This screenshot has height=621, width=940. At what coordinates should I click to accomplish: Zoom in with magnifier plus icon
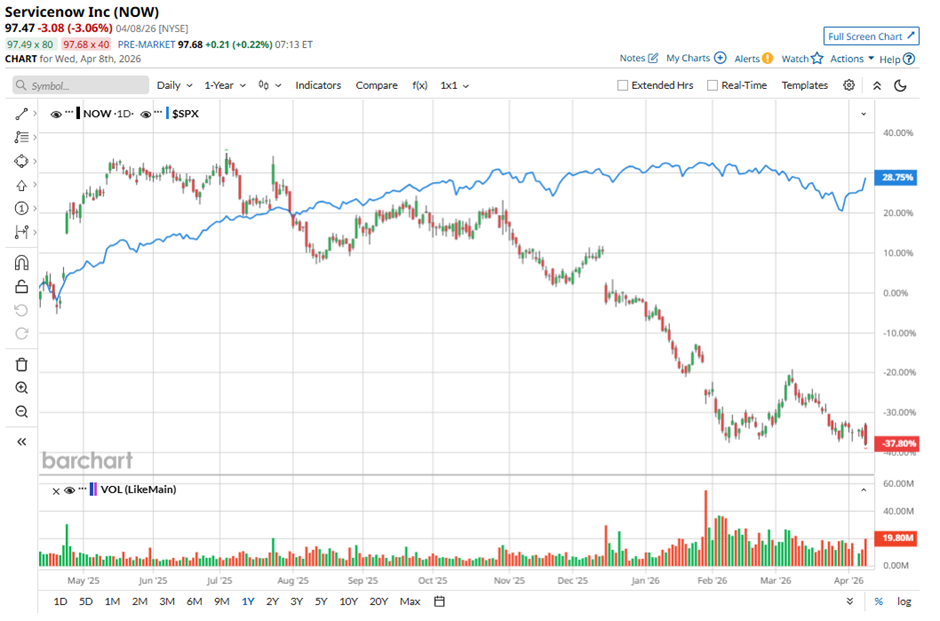tap(22, 388)
